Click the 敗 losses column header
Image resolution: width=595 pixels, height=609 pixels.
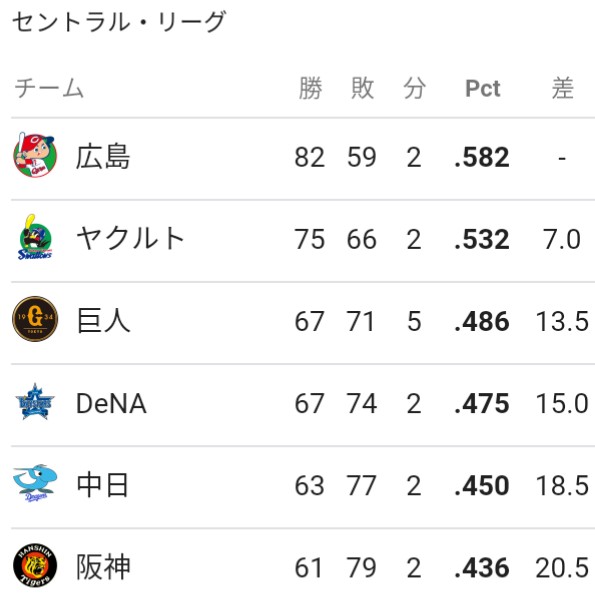click(x=362, y=88)
